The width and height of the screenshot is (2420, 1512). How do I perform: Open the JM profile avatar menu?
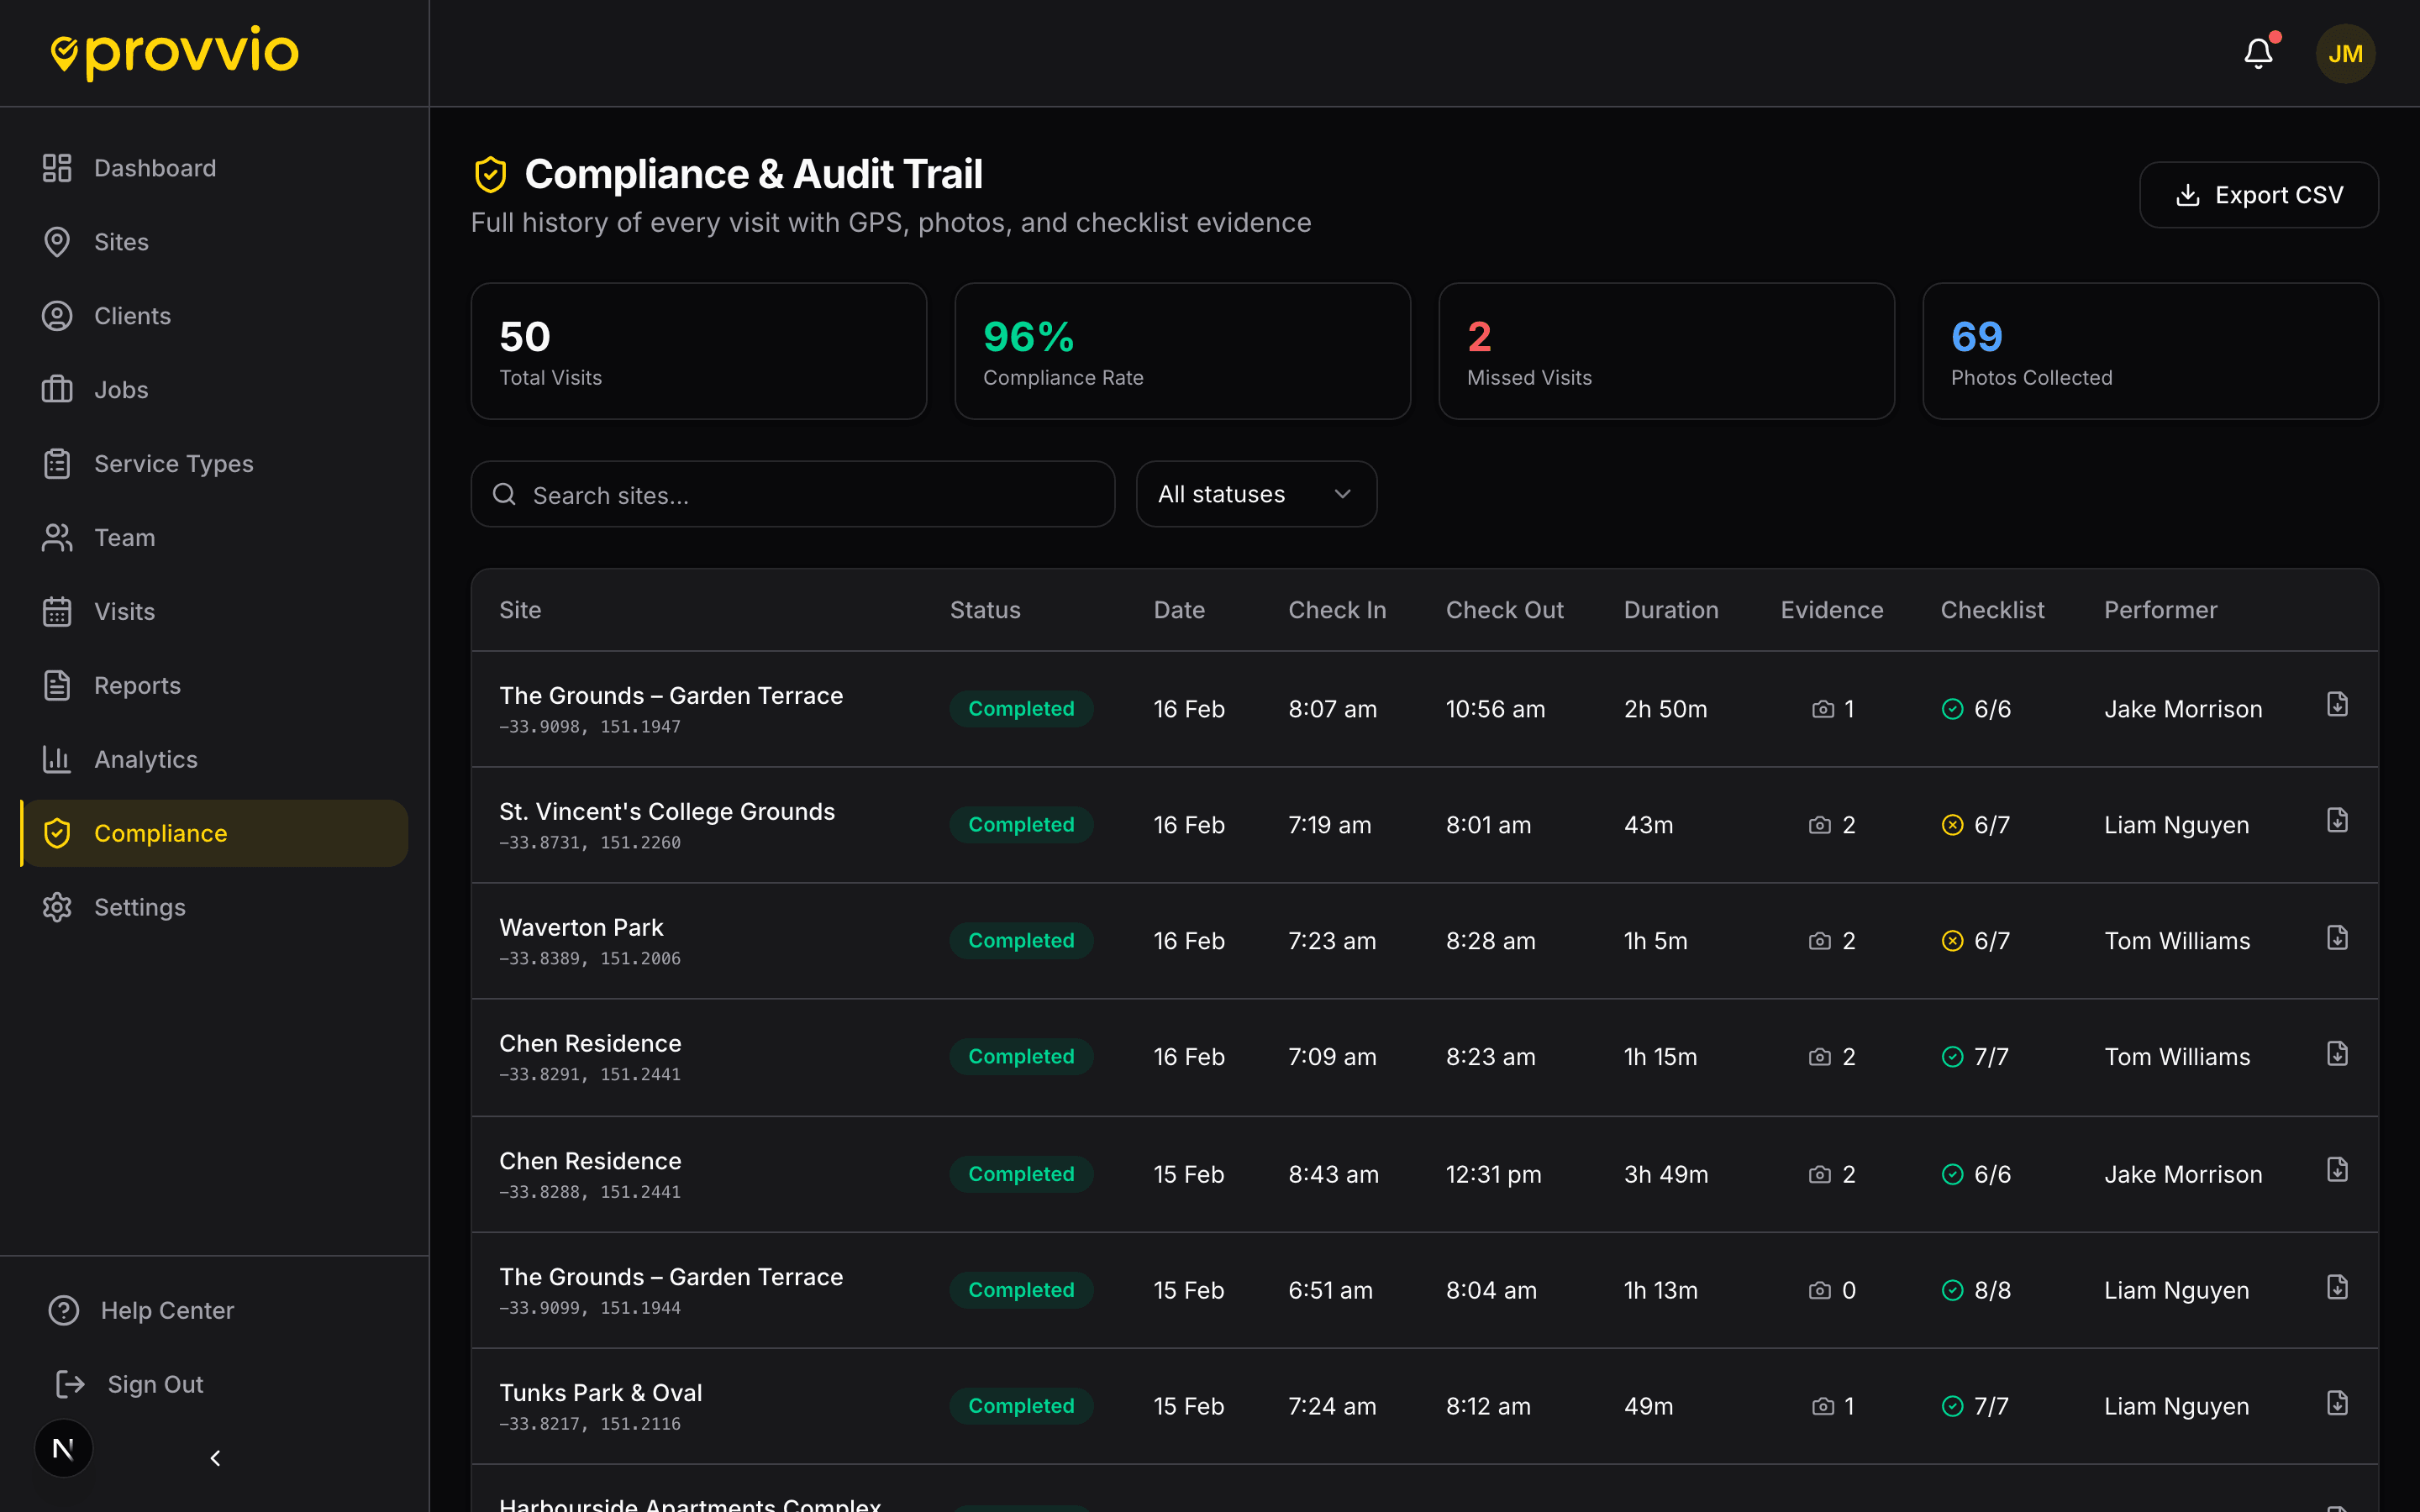pyautogui.click(x=2345, y=53)
